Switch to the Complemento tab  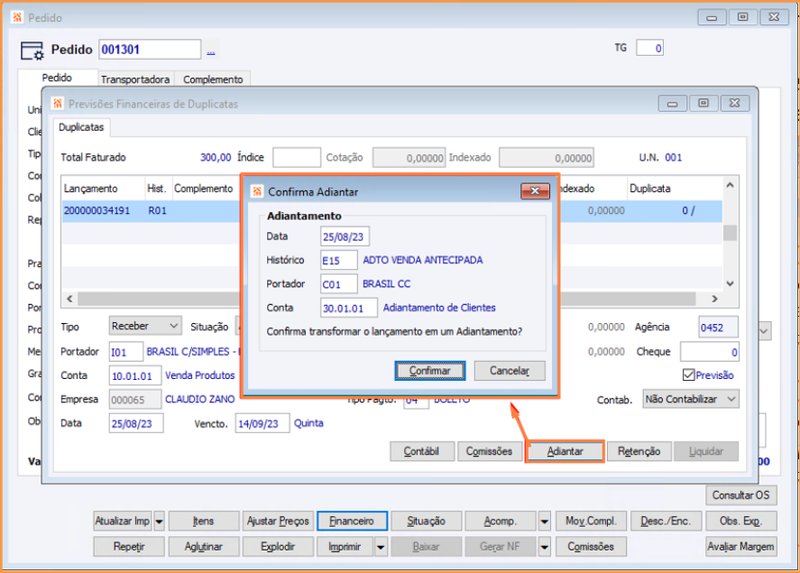click(x=213, y=79)
